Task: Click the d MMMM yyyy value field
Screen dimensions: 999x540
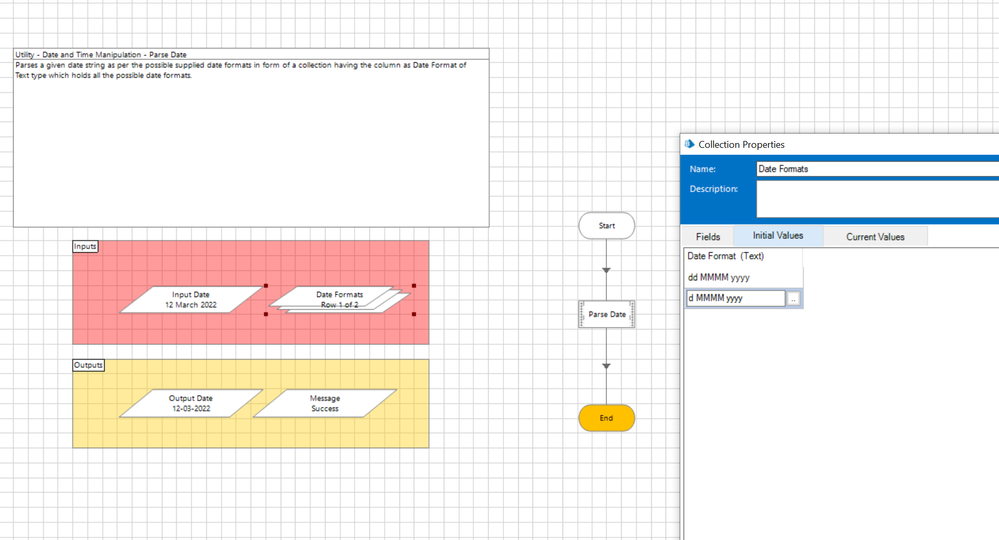Action: (x=735, y=298)
